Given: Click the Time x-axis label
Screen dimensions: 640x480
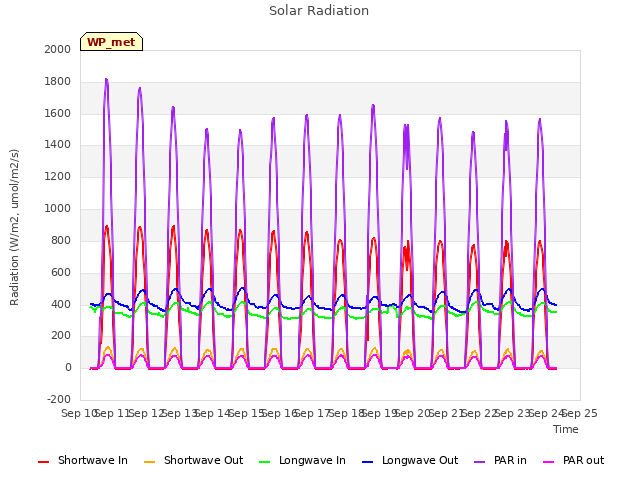Looking at the screenshot, I should click(x=566, y=429).
